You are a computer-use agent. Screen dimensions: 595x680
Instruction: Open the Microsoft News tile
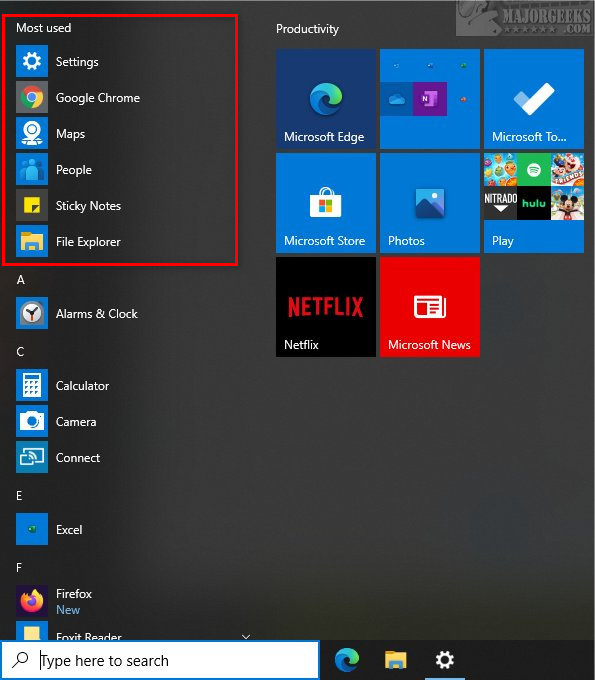click(430, 307)
